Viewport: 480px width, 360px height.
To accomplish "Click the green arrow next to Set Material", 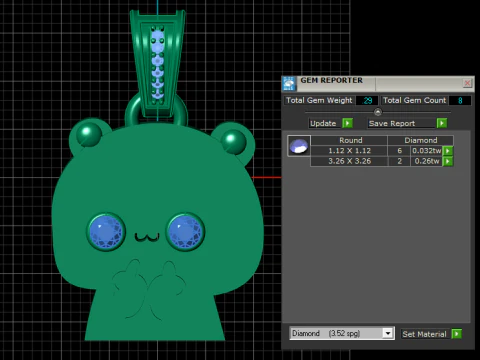I will coord(456,334).
